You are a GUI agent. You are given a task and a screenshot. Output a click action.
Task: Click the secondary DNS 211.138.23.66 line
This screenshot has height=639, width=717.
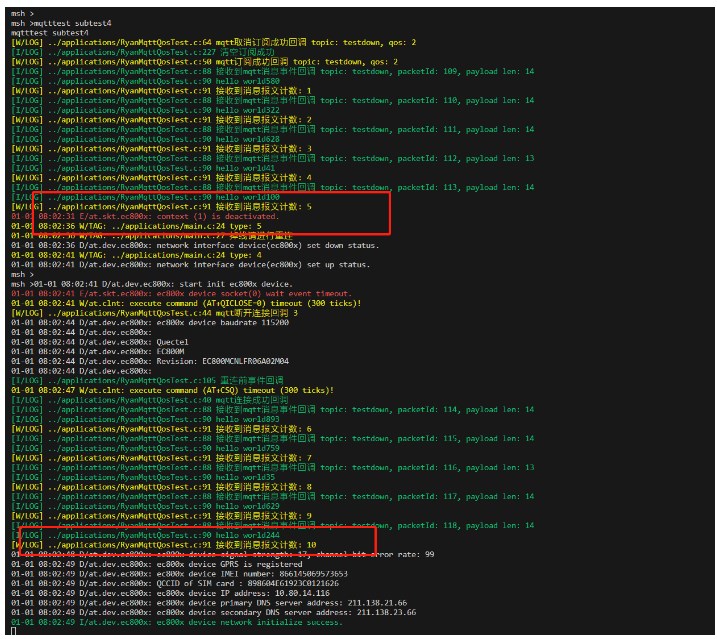pos(214,612)
